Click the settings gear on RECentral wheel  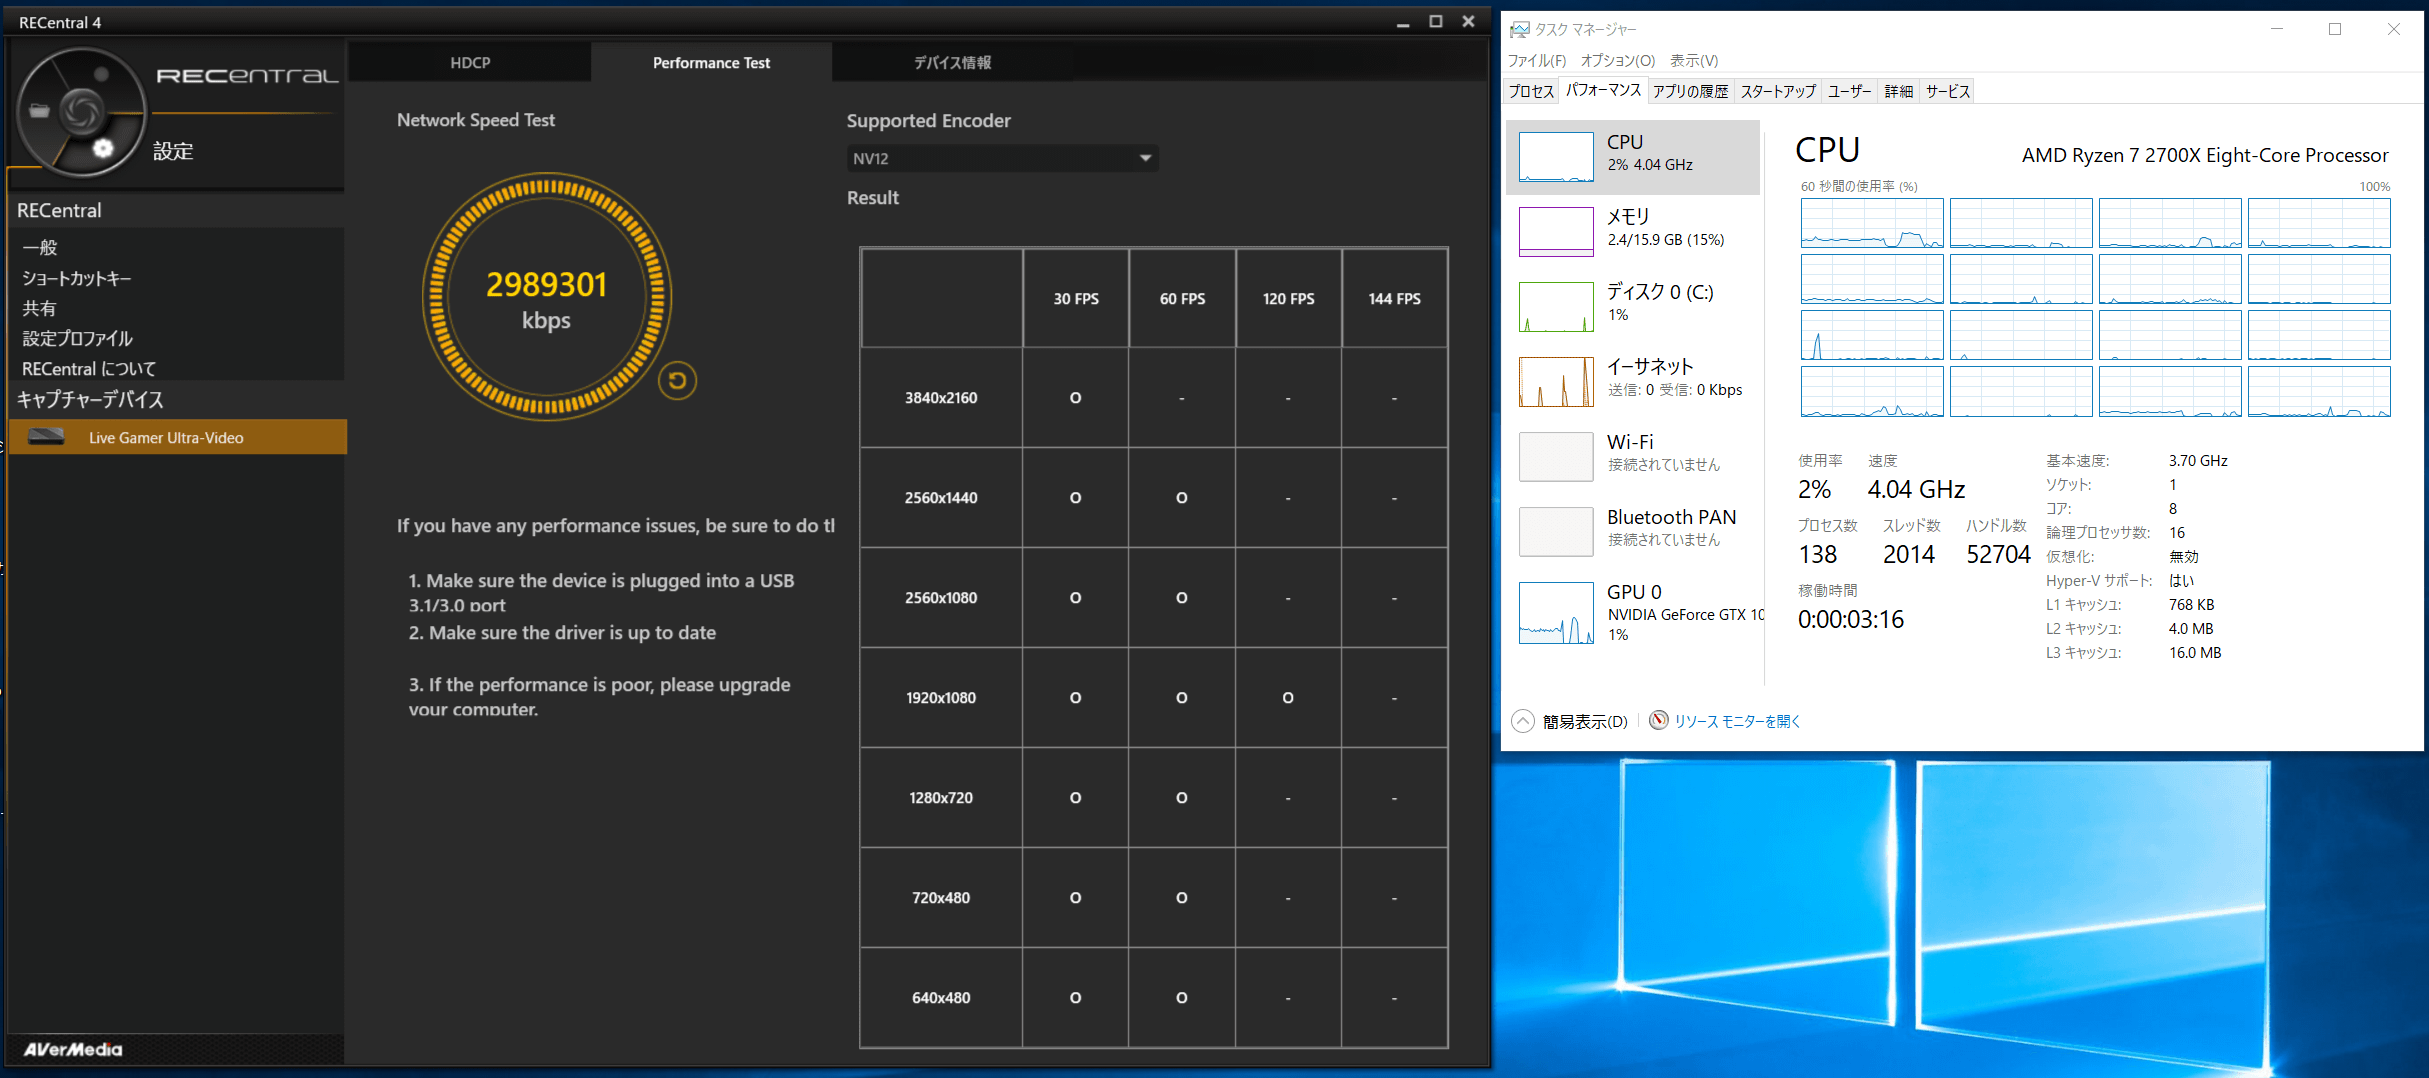point(103,149)
